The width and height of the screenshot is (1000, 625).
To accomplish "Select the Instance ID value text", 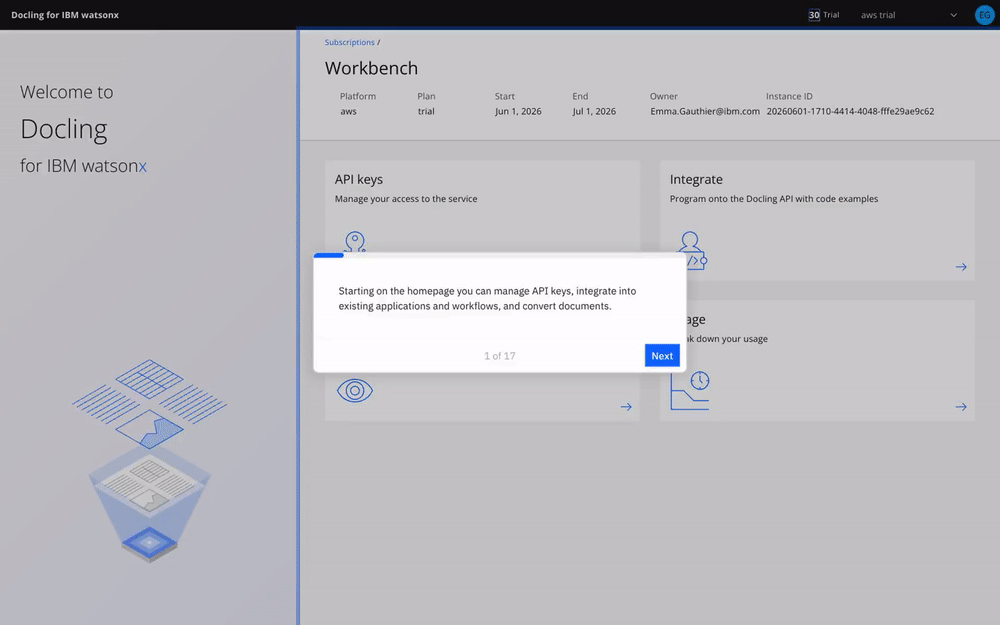I will 850,111.
